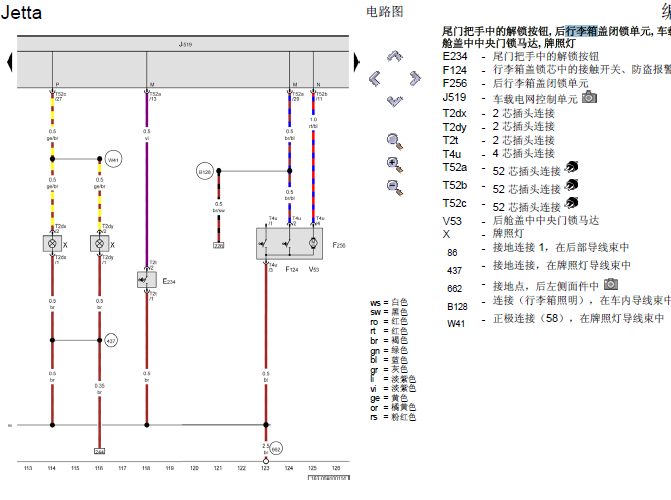Viewport: 671px width, 500px height.
Task: Click color legend entry rs = 粉红色
Action: click(393, 417)
